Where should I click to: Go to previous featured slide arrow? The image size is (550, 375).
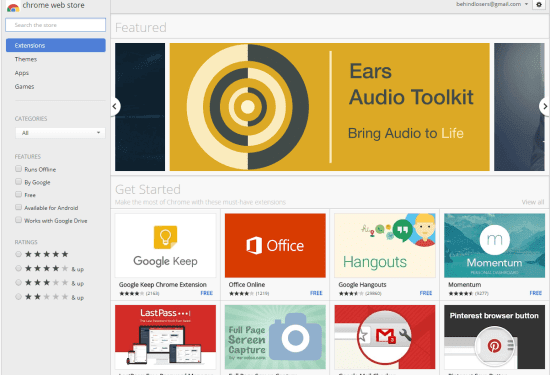[115, 106]
